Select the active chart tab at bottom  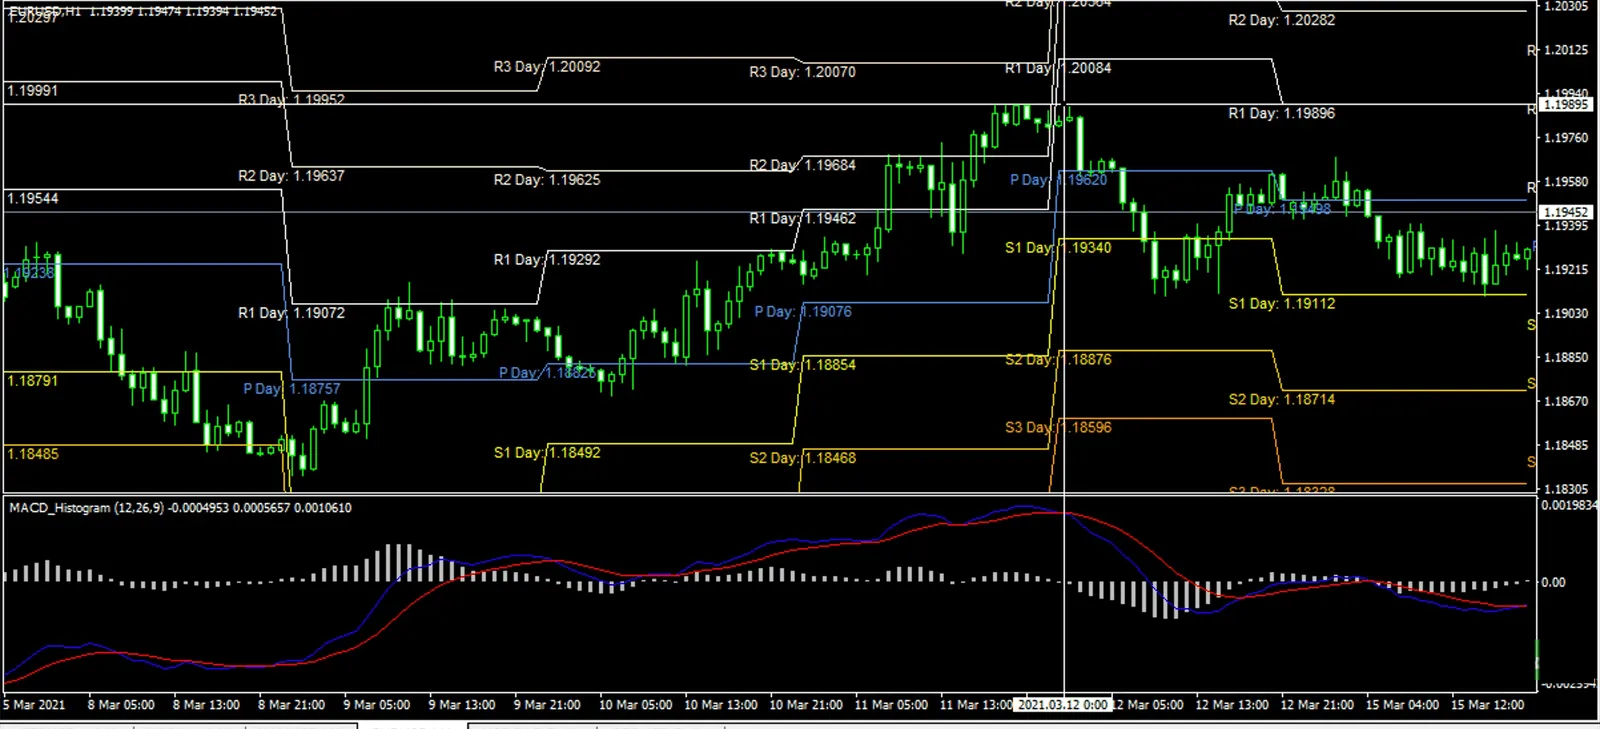(x=412, y=725)
